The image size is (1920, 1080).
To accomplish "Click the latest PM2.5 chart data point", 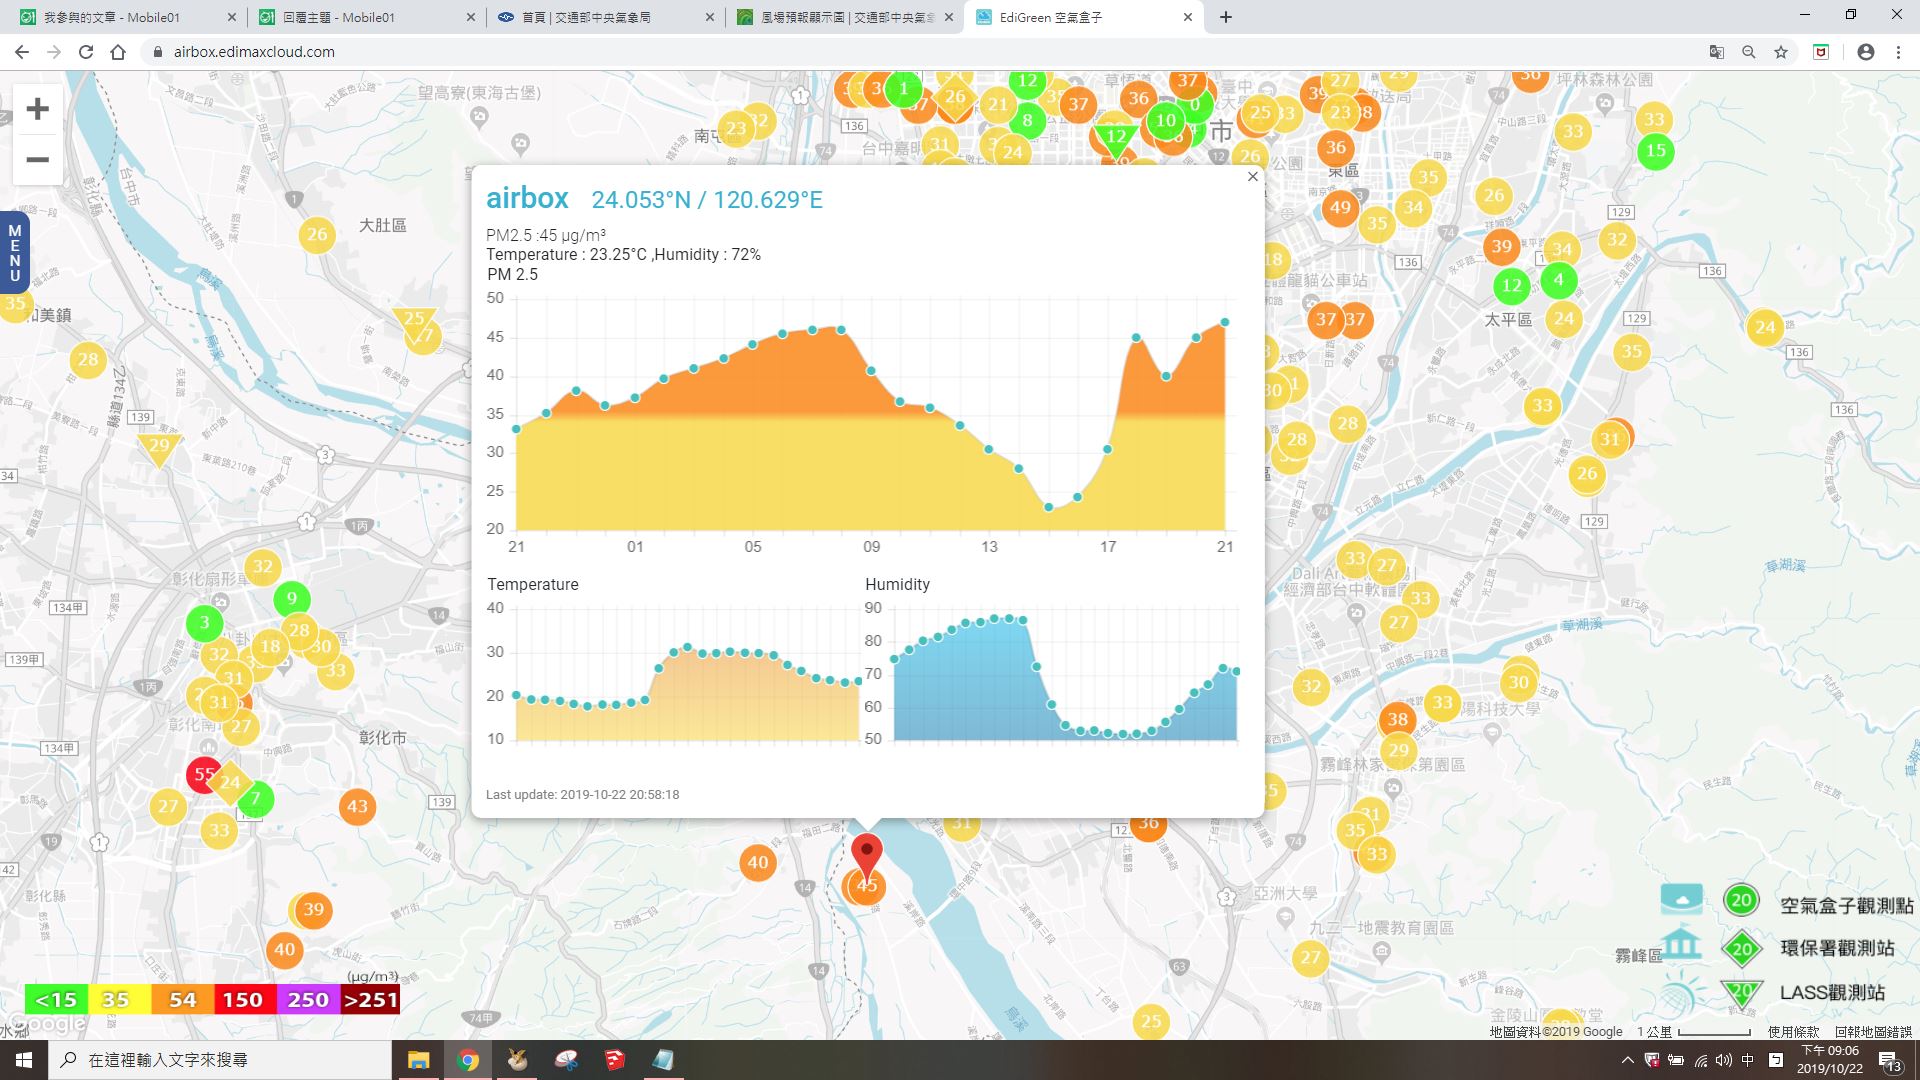I will coord(1225,322).
